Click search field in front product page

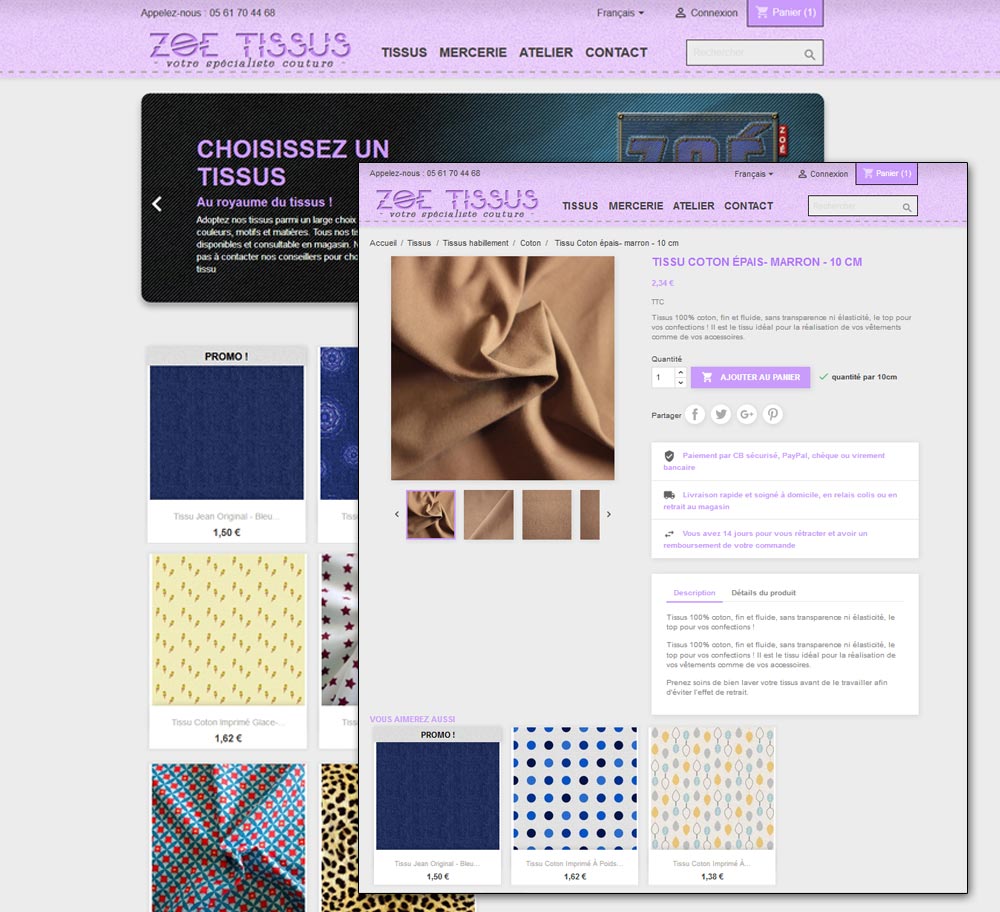862,206
